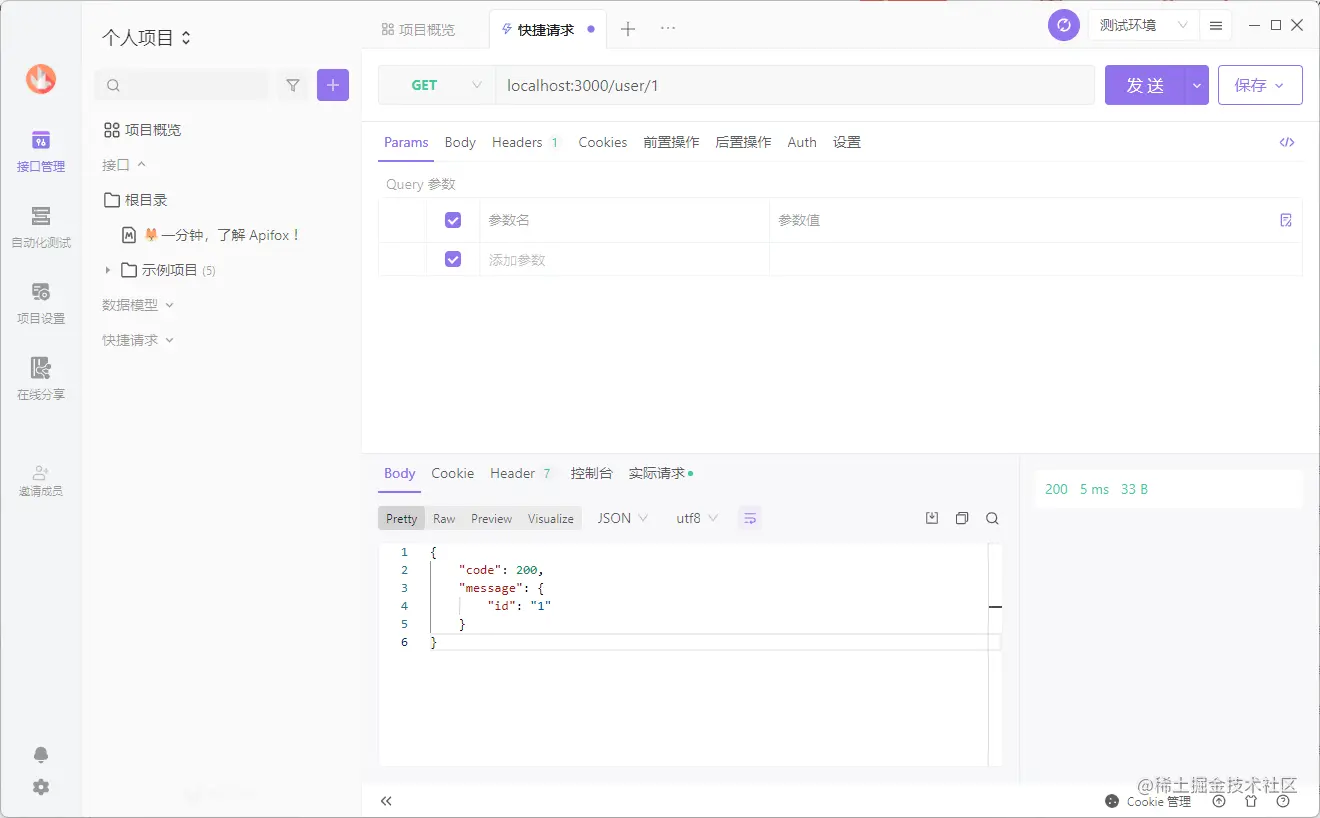The image size is (1320, 818).
Task: Switch response view to Preview
Action: pos(491,518)
